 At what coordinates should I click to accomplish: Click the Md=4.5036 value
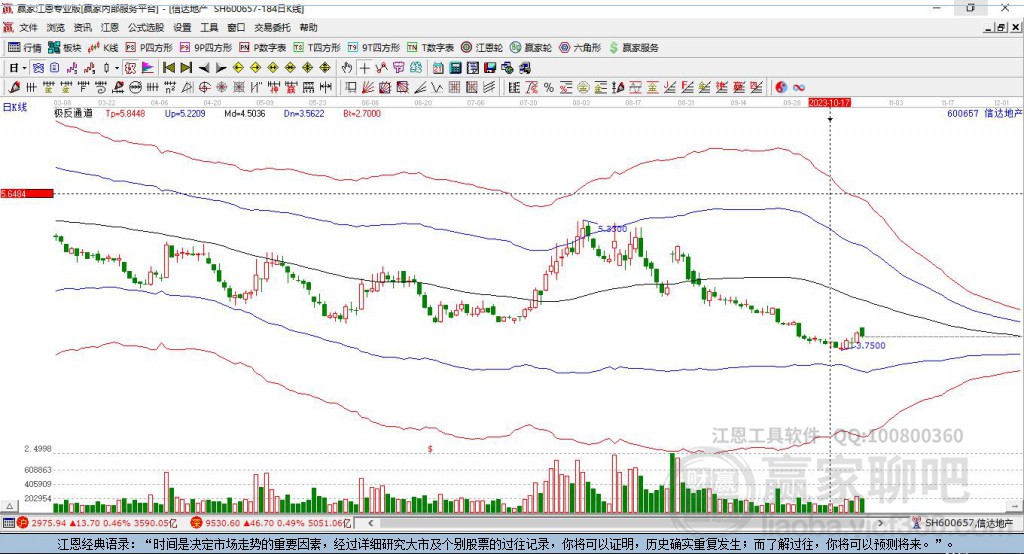(x=245, y=114)
